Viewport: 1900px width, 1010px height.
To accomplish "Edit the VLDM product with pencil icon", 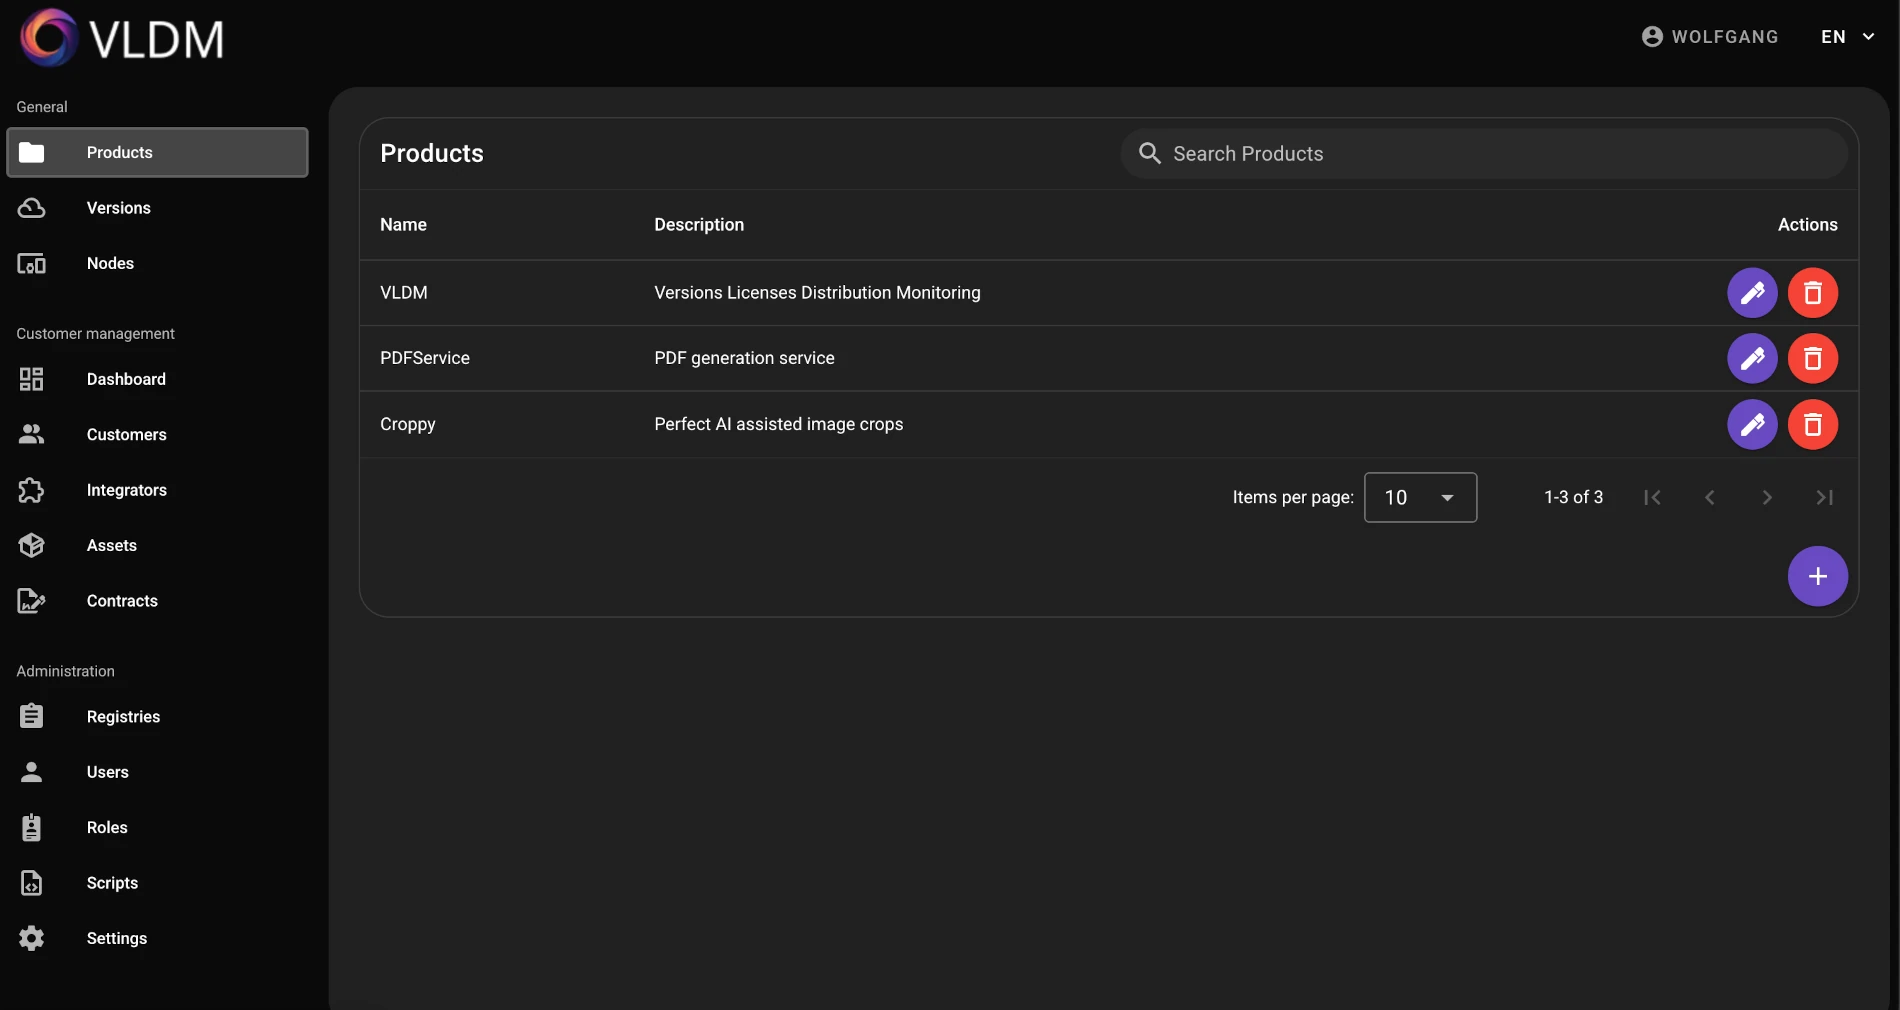I will [1752, 293].
